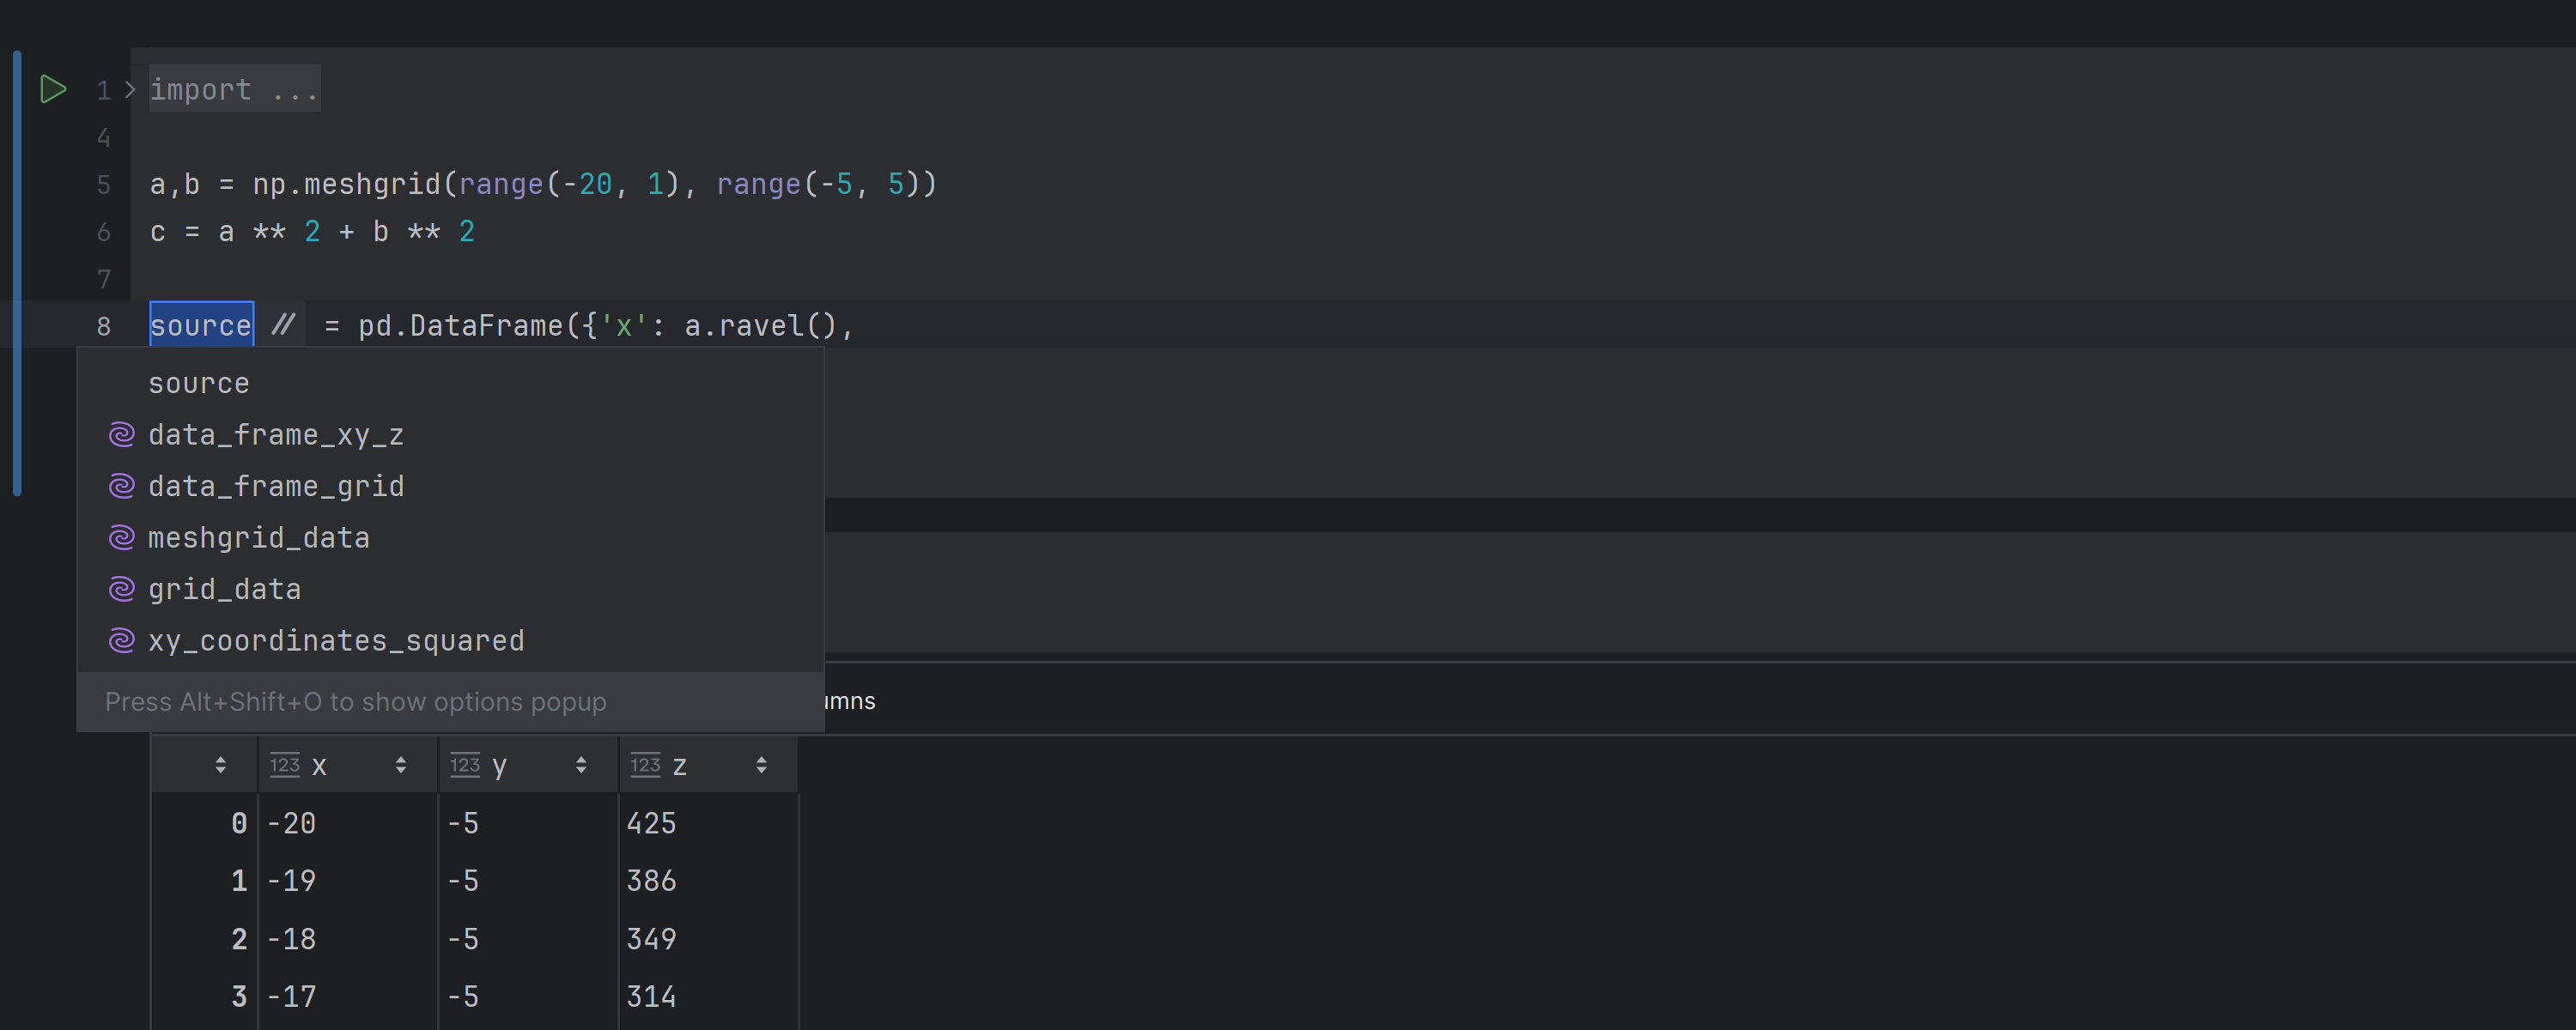Click AI icon next to grid_data suggestion
This screenshot has height=1030, width=2576.
coord(121,589)
